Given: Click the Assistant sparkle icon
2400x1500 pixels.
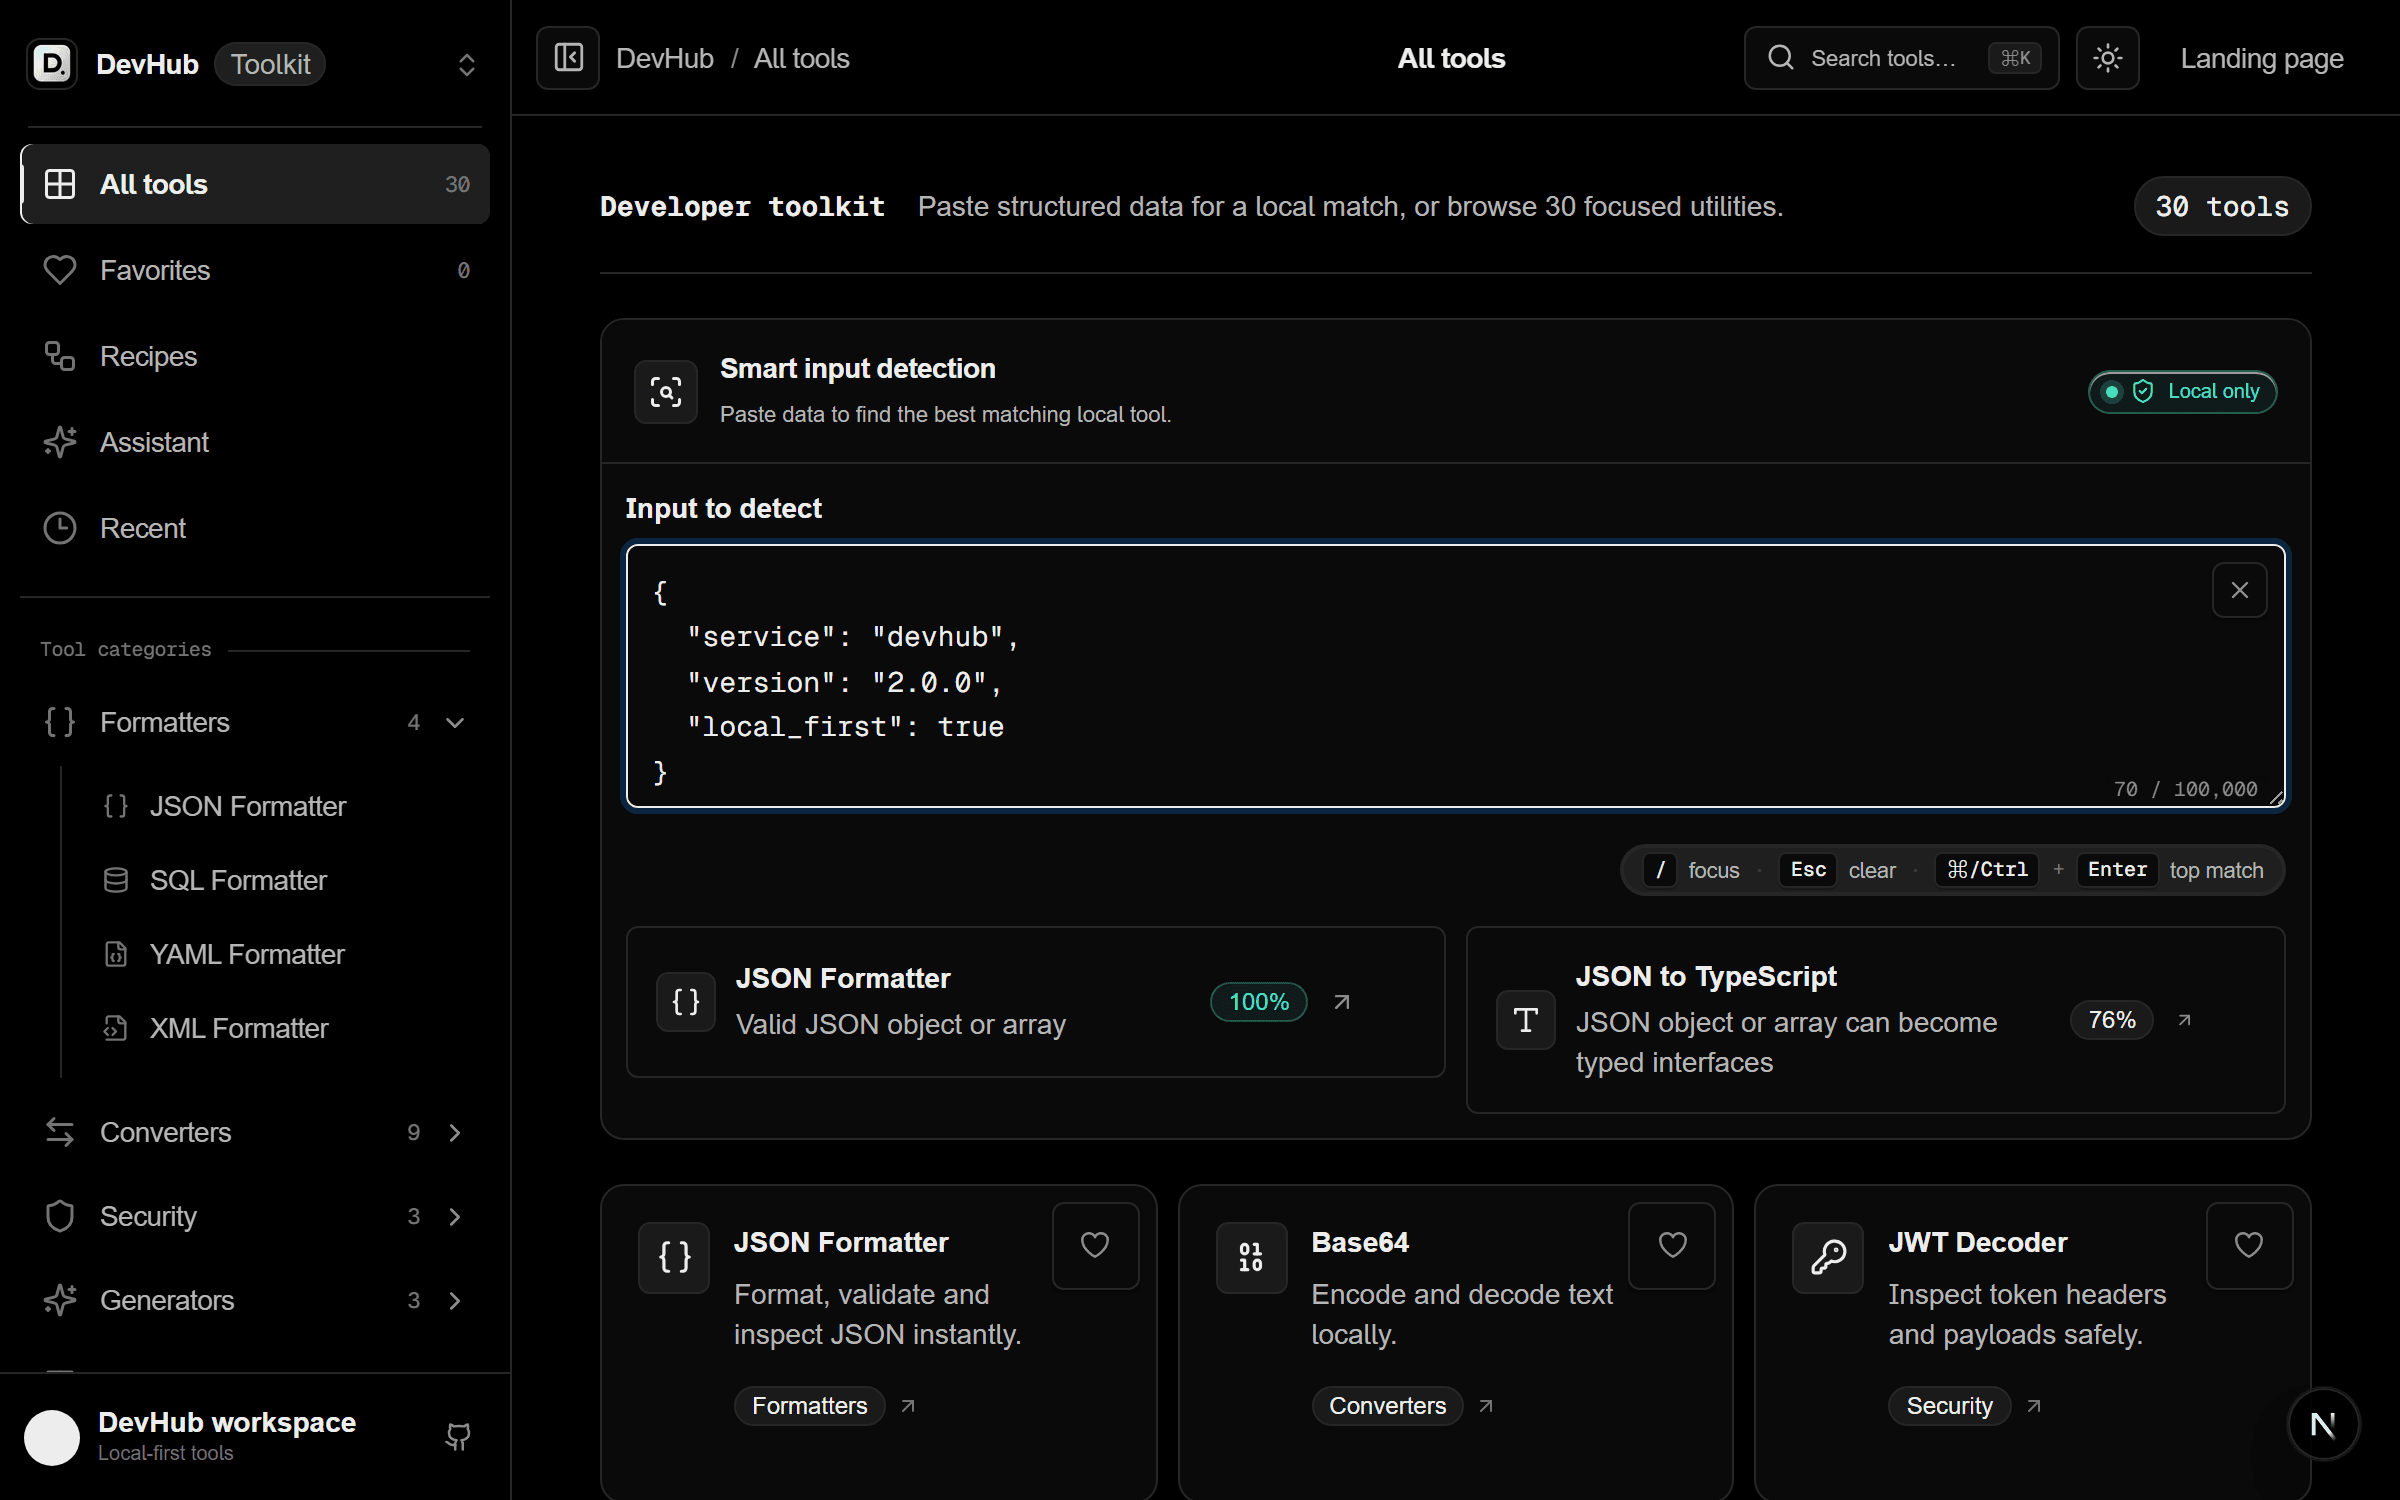Looking at the screenshot, I should pyautogui.click(x=60, y=442).
